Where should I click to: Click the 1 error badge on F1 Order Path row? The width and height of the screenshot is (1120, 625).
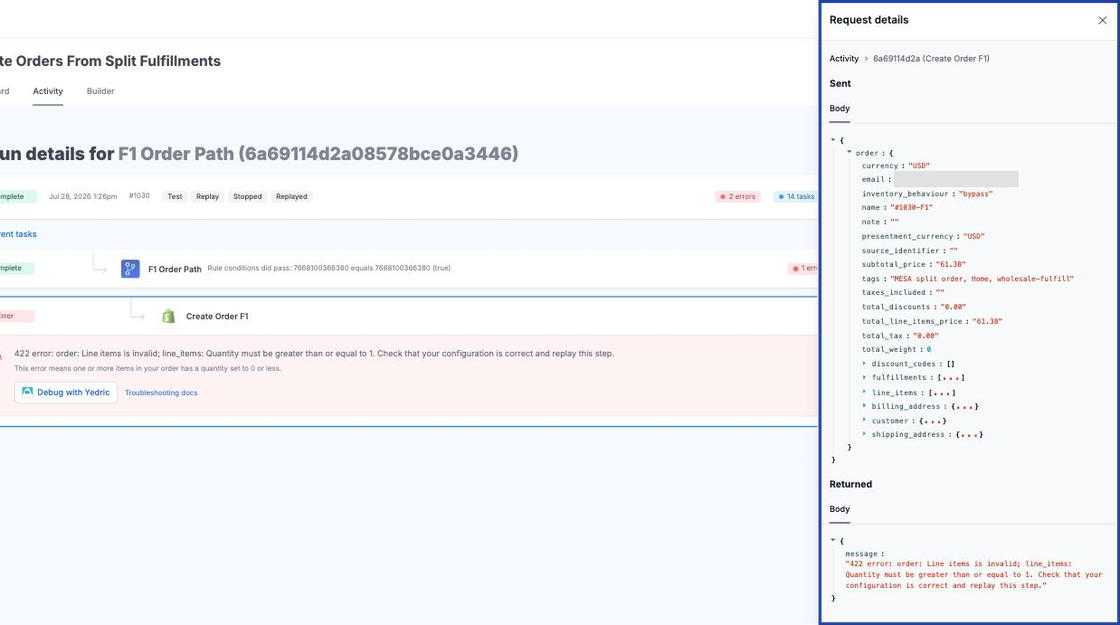tap(803, 269)
